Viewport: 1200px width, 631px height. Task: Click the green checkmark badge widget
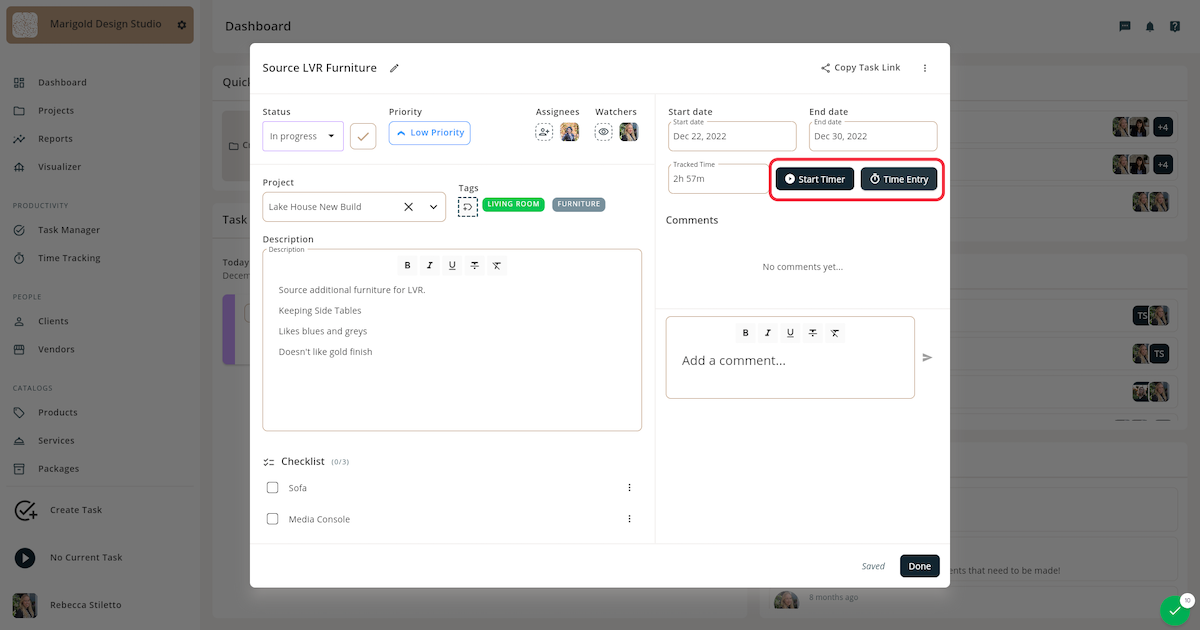pos(1174,610)
